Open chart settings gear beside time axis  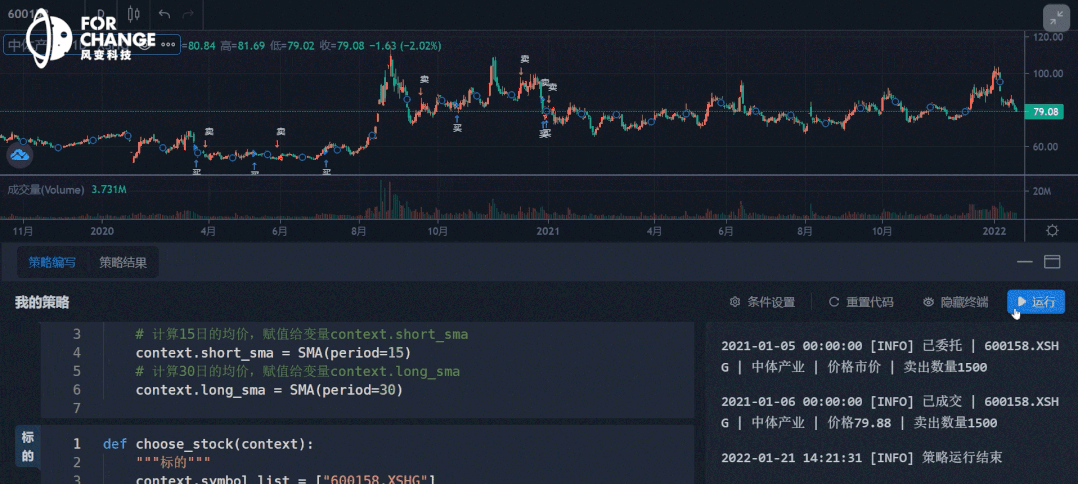[x=1052, y=230]
